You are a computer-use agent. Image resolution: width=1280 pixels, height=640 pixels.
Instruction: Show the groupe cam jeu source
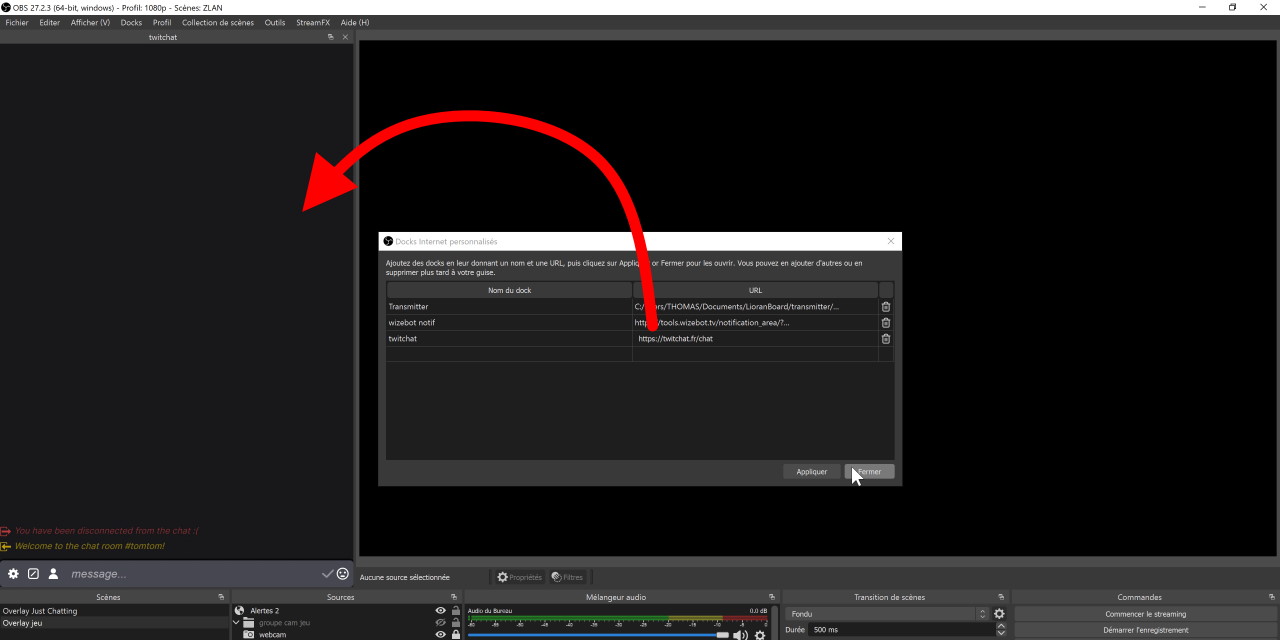[440, 623]
